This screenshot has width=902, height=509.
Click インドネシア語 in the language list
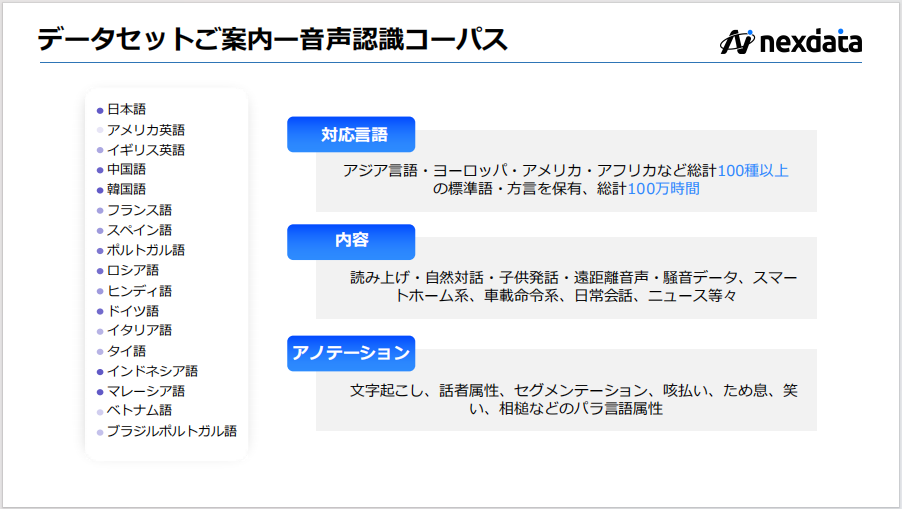click(x=152, y=371)
